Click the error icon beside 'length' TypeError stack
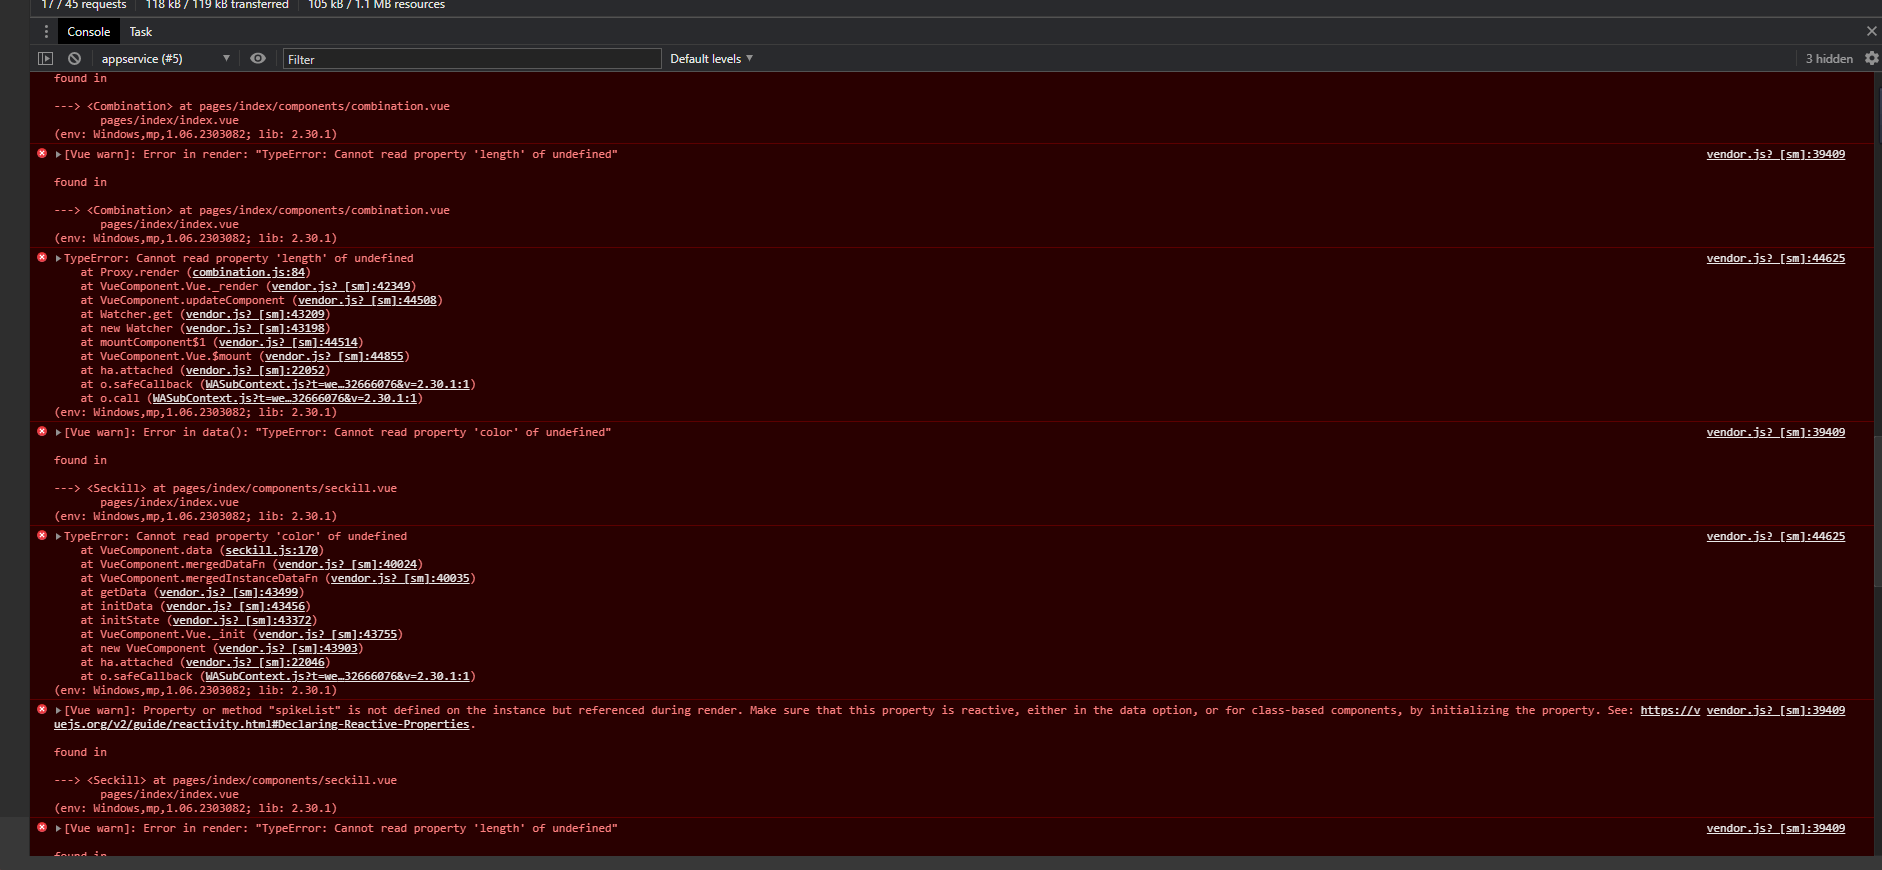 42,258
